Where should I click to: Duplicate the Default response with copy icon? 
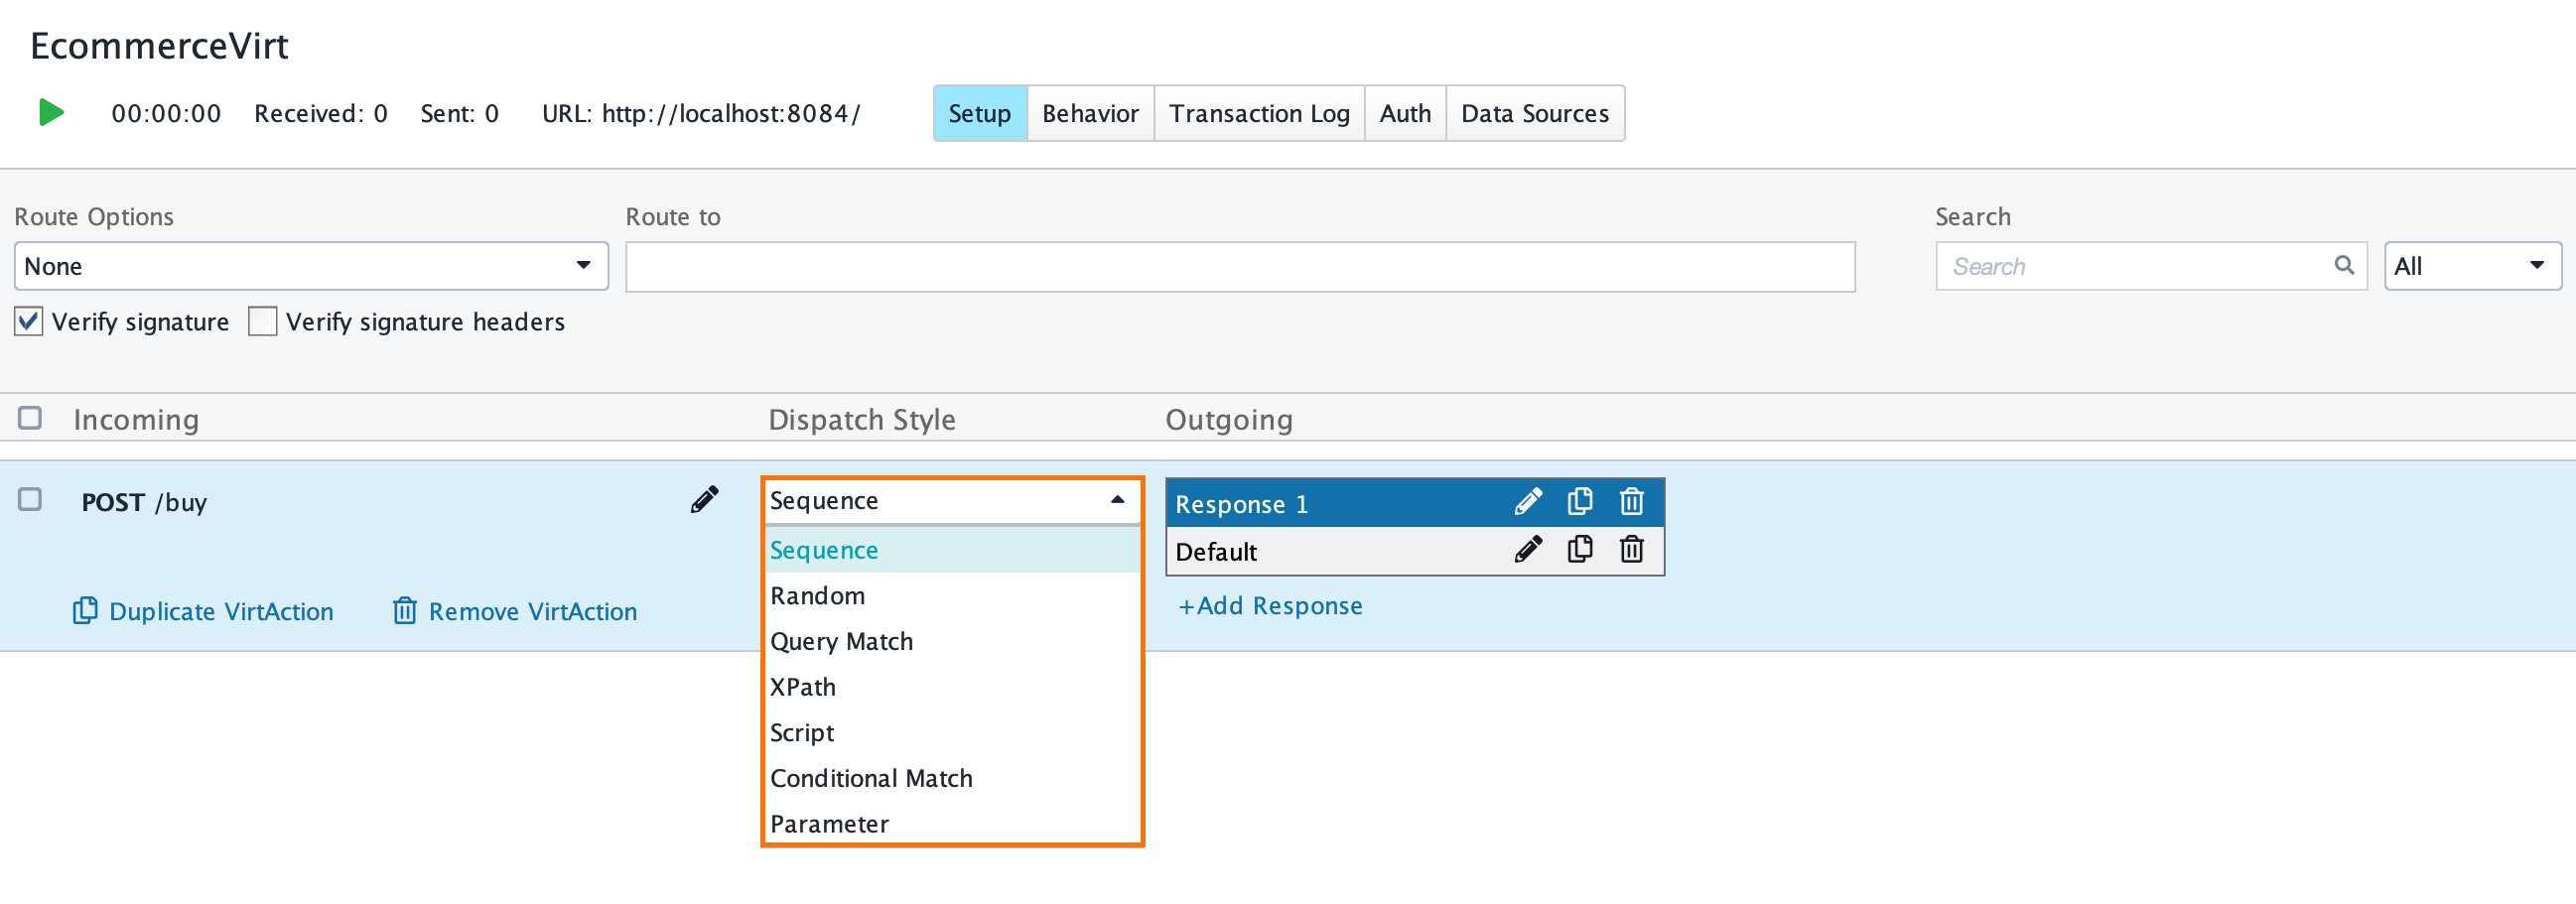click(1580, 549)
